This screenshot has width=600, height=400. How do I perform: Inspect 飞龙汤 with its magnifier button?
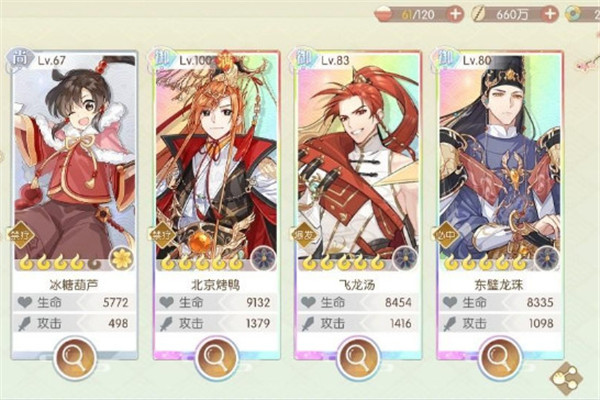tap(358, 358)
